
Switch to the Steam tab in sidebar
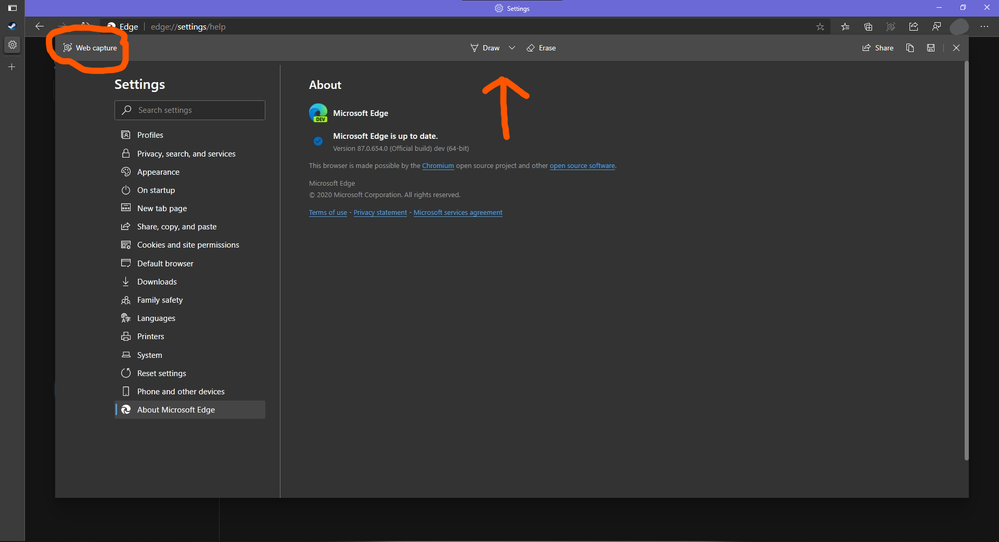12,27
